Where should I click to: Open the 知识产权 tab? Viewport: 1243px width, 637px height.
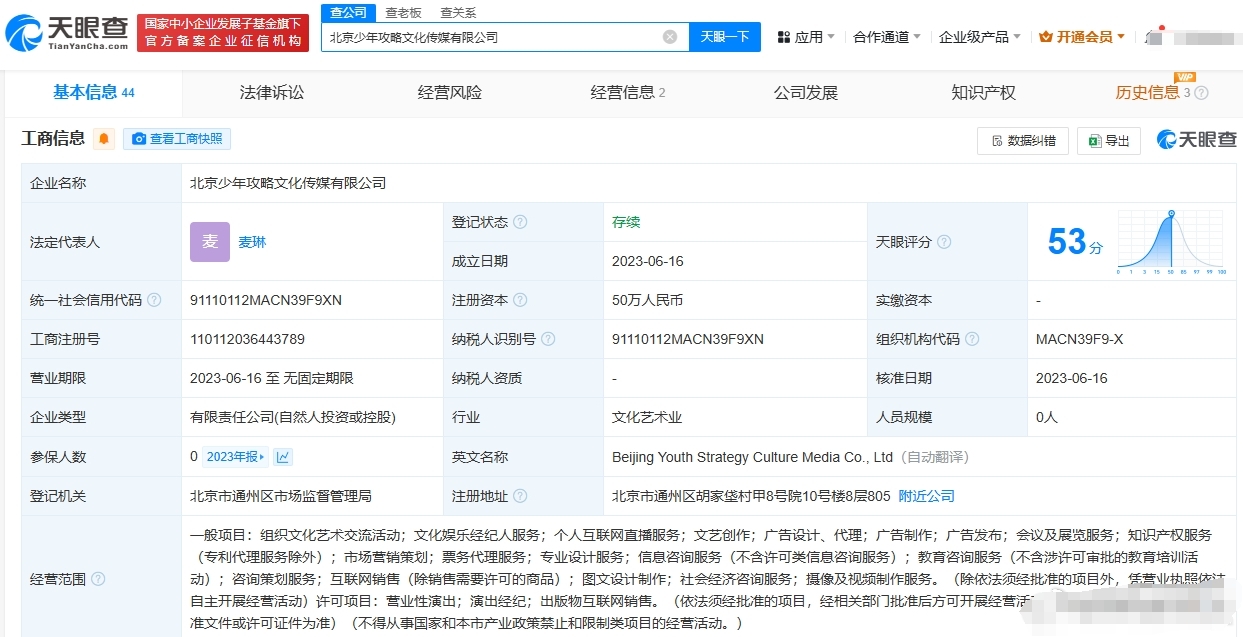point(983,93)
